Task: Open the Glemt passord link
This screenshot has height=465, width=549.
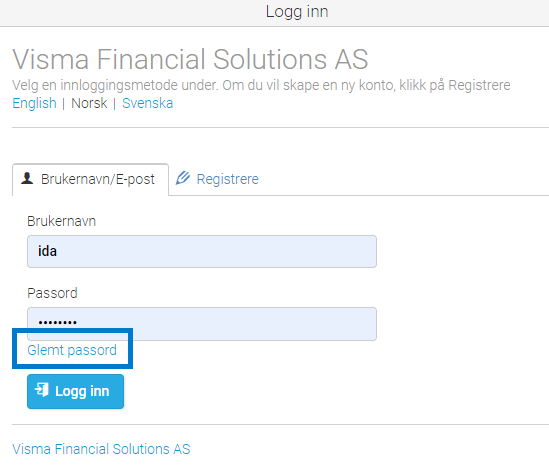Action: click(72, 350)
